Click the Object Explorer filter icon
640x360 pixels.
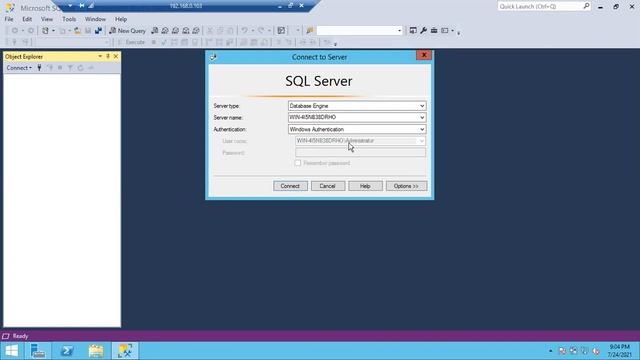pyautogui.click(x=70, y=68)
